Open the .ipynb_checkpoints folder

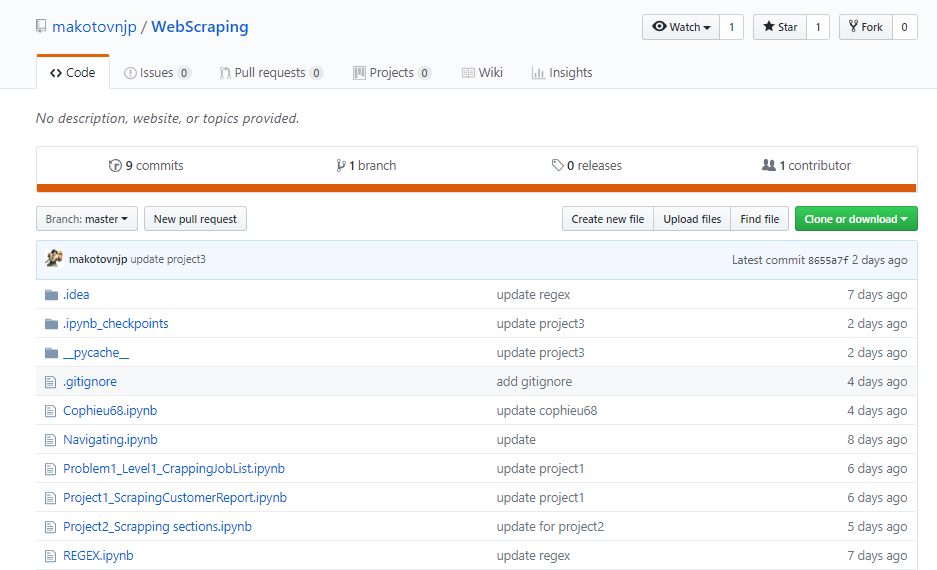click(x=116, y=324)
